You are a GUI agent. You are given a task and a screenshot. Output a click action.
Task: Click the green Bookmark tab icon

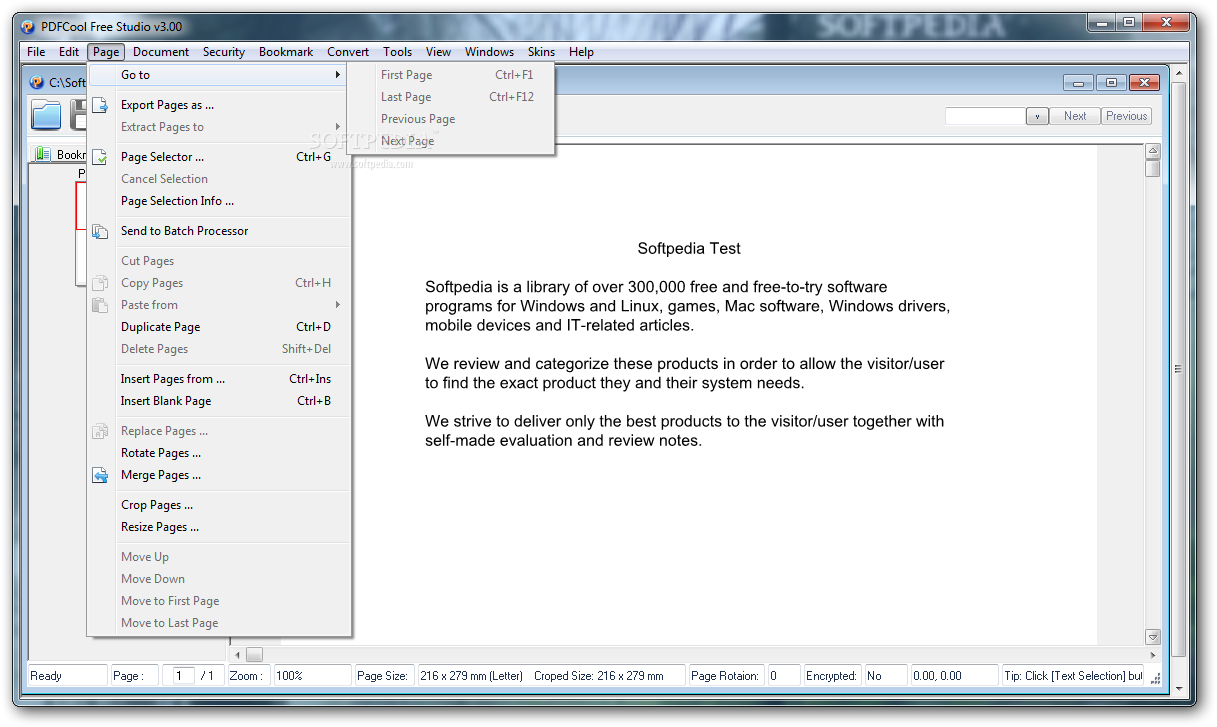coord(43,154)
